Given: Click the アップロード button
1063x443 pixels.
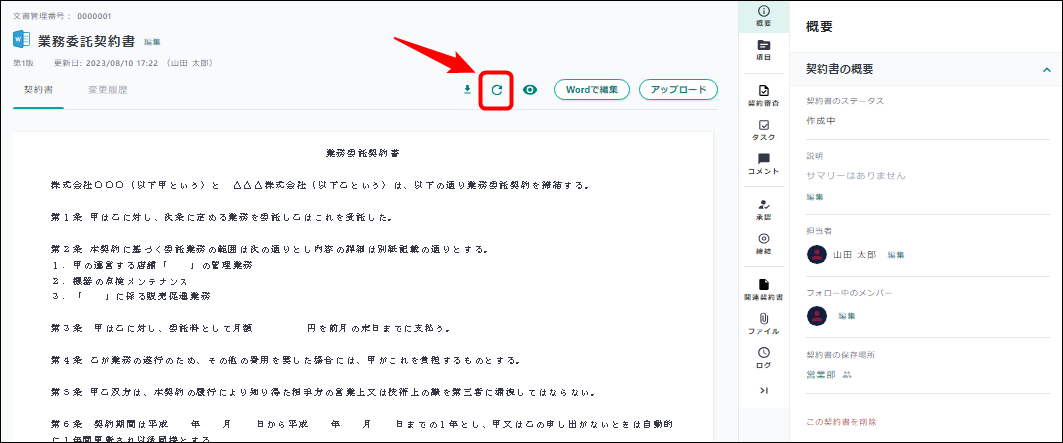Looking at the screenshot, I should pyautogui.click(x=678, y=90).
